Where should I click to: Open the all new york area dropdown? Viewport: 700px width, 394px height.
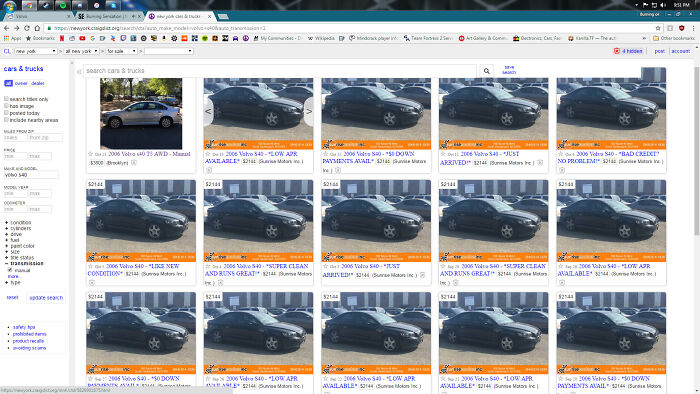pos(81,51)
